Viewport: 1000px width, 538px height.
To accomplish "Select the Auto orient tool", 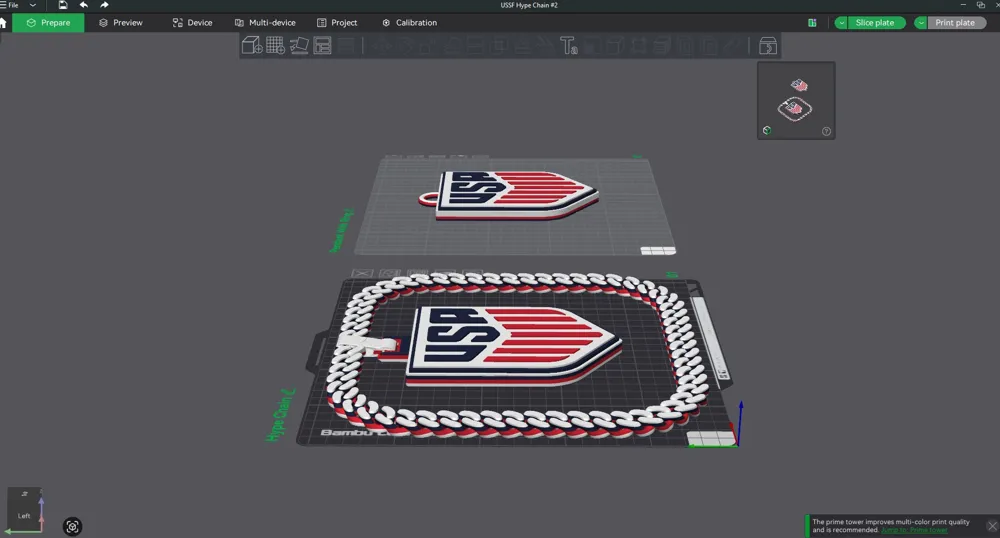I will [299, 45].
